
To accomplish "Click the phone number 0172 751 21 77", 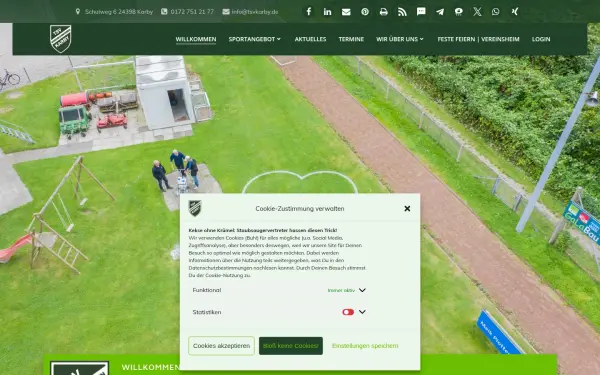I will click(x=192, y=11).
